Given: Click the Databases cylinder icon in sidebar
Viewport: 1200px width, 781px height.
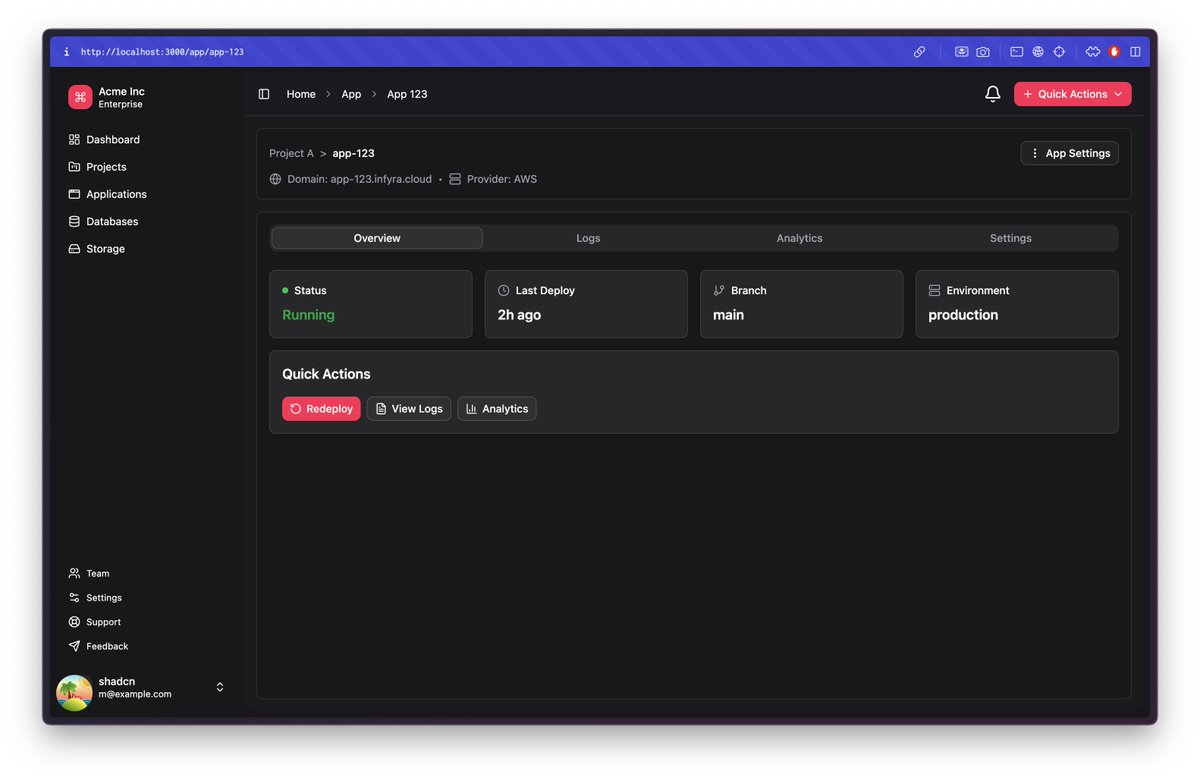Looking at the screenshot, I should pos(74,221).
